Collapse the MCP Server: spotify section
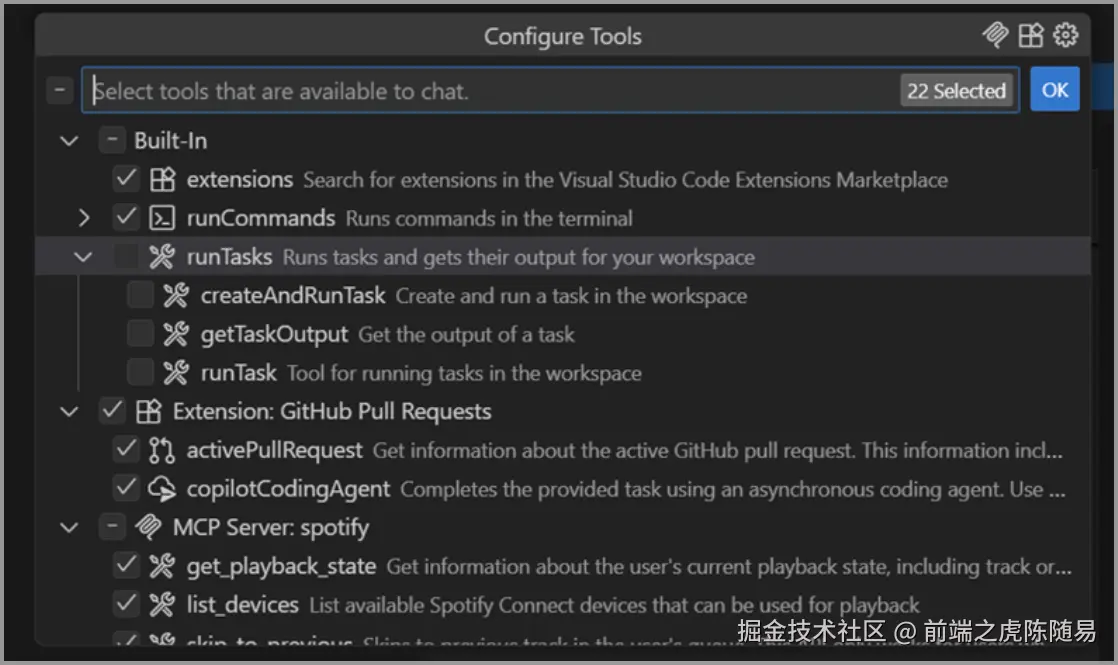The height and width of the screenshot is (665, 1118). pyautogui.click(x=69, y=528)
